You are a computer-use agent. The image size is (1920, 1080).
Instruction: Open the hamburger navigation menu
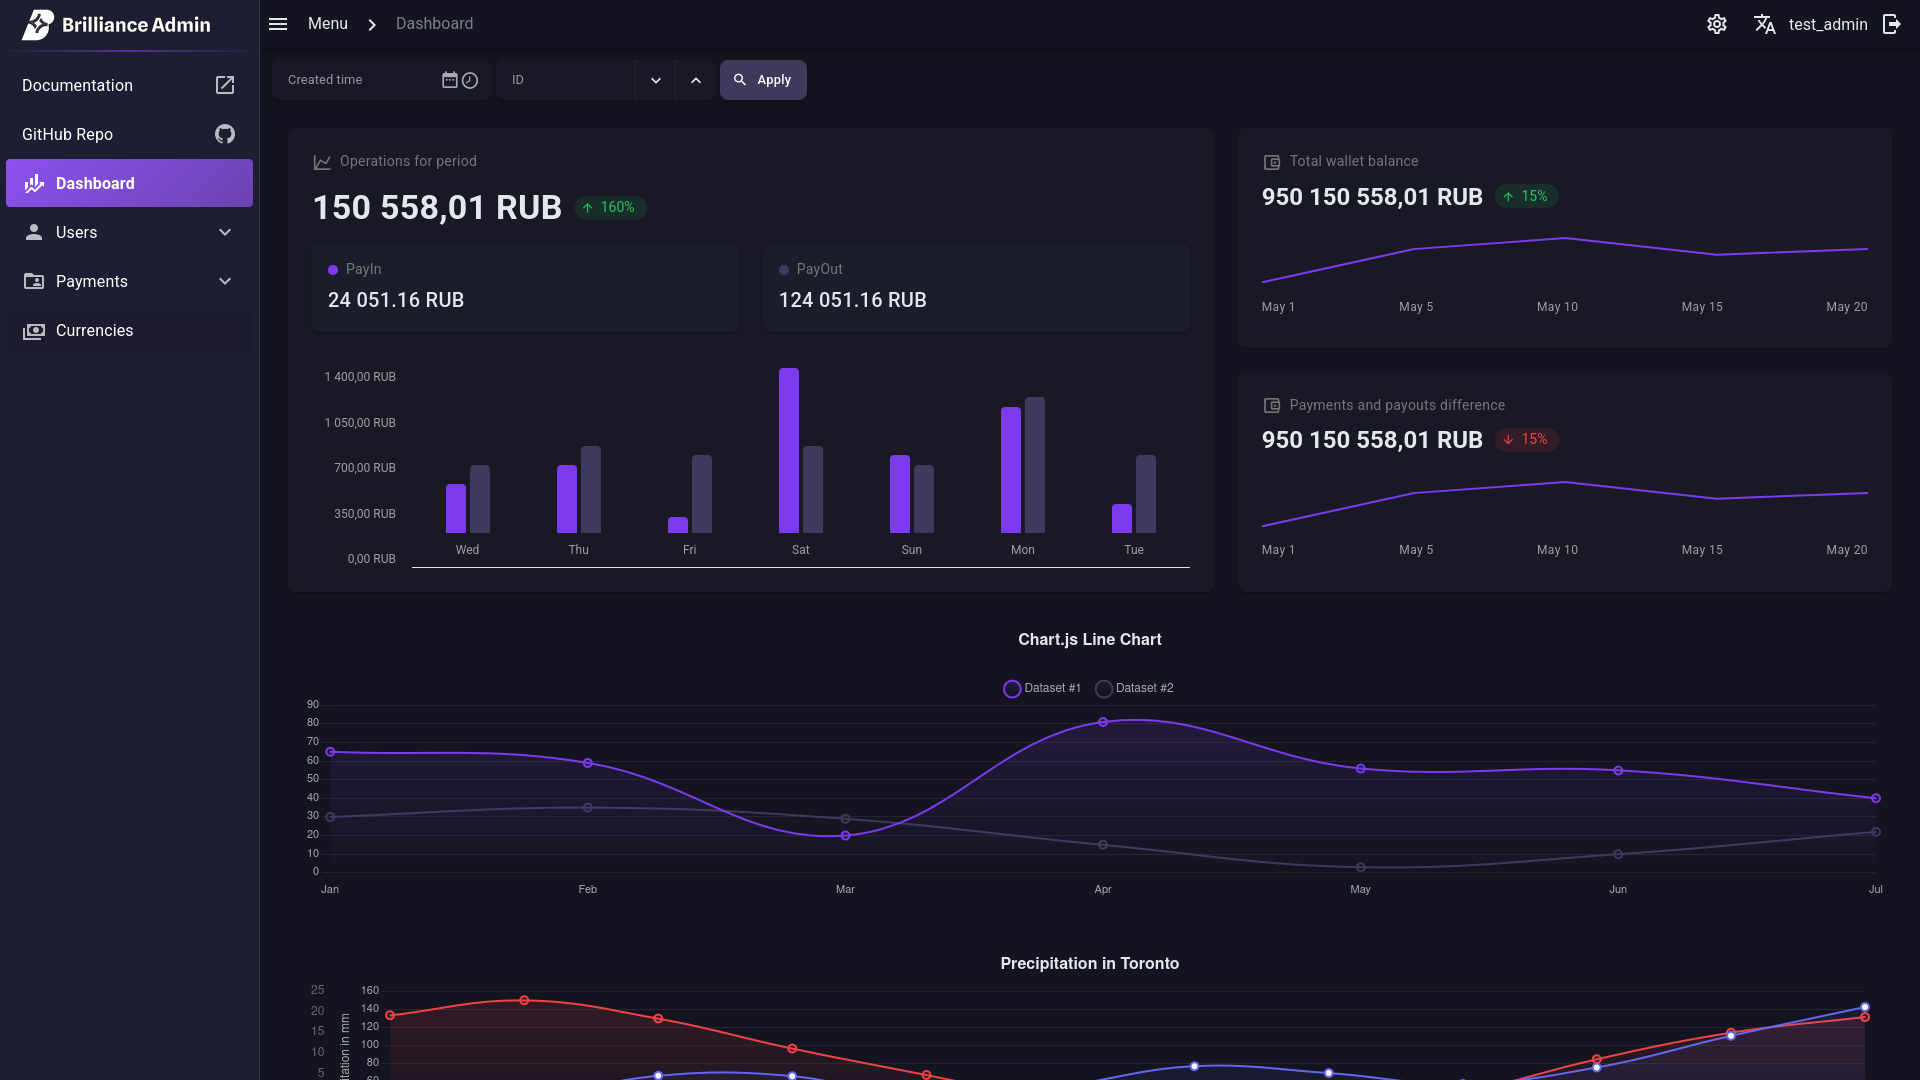277,24
